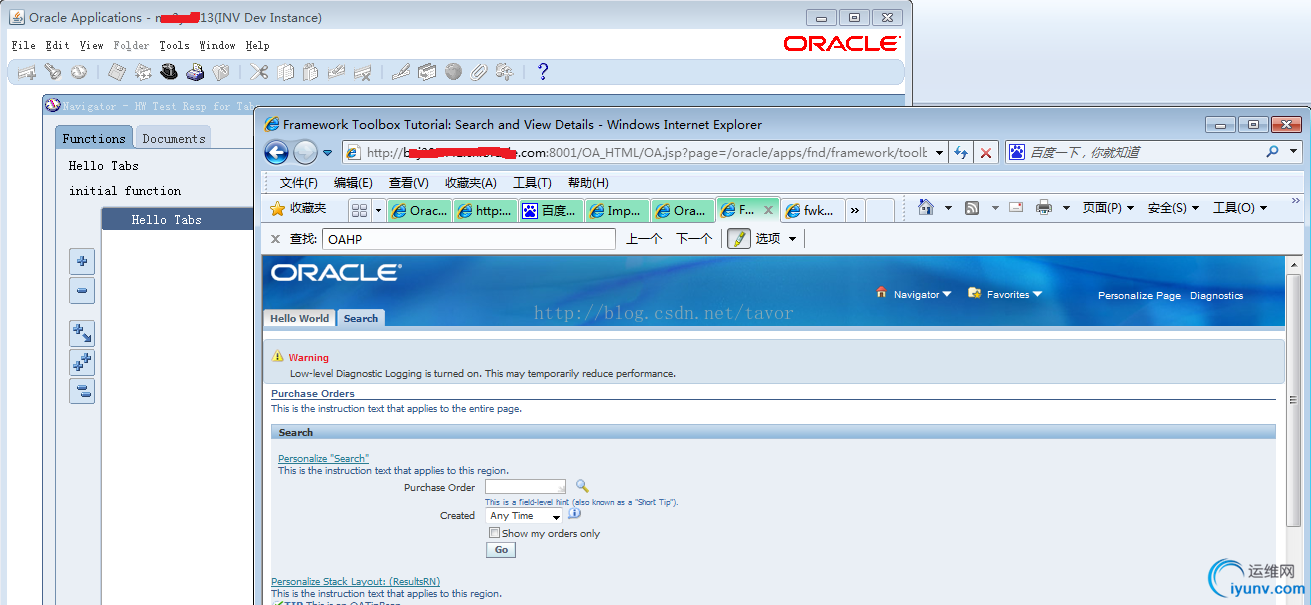This screenshot has width=1311, height=605.
Task: Click the Print icon in Oracle Applications toolbar
Action: click(x=195, y=72)
